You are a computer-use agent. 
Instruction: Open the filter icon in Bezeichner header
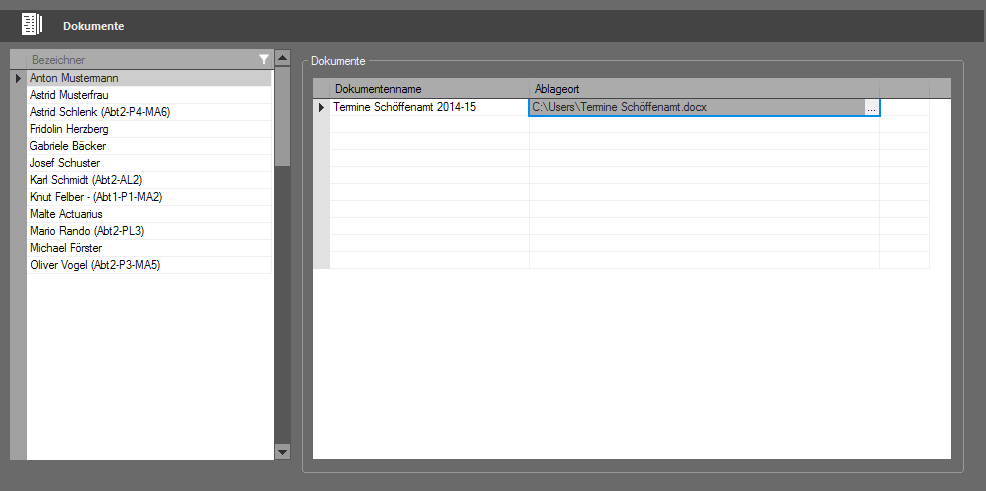pyautogui.click(x=263, y=60)
